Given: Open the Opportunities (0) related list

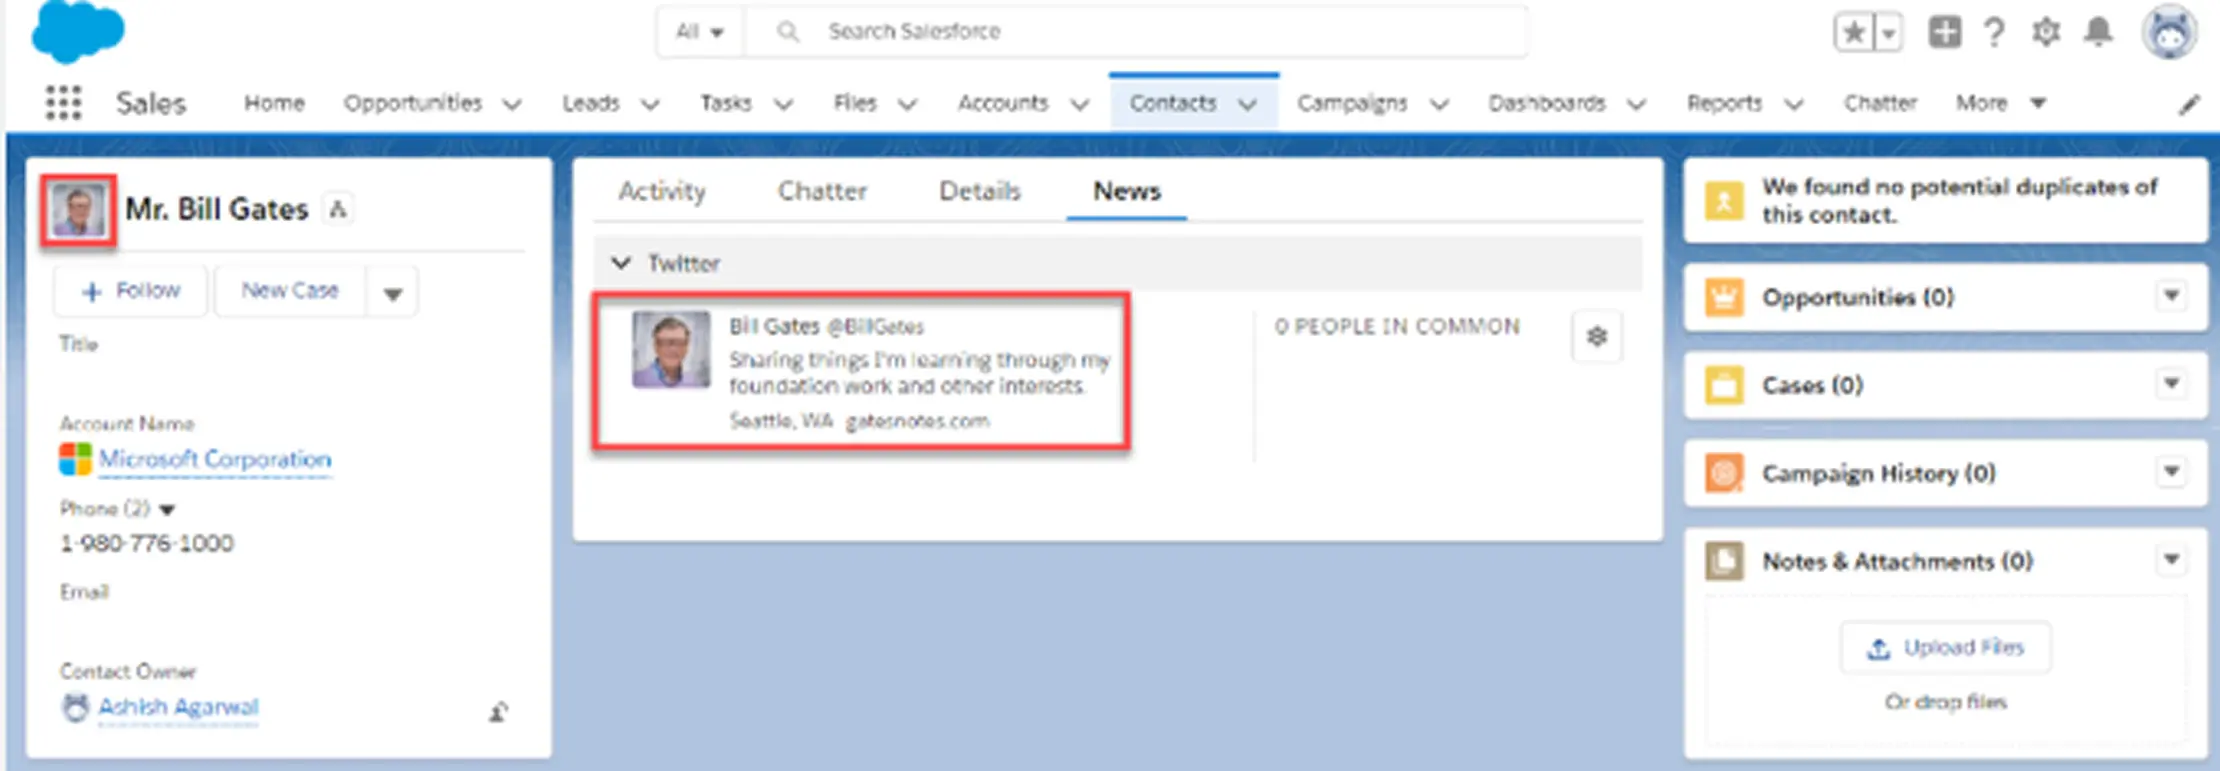Looking at the screenshot, I should pyautogui.click(x=1858, y=297).
